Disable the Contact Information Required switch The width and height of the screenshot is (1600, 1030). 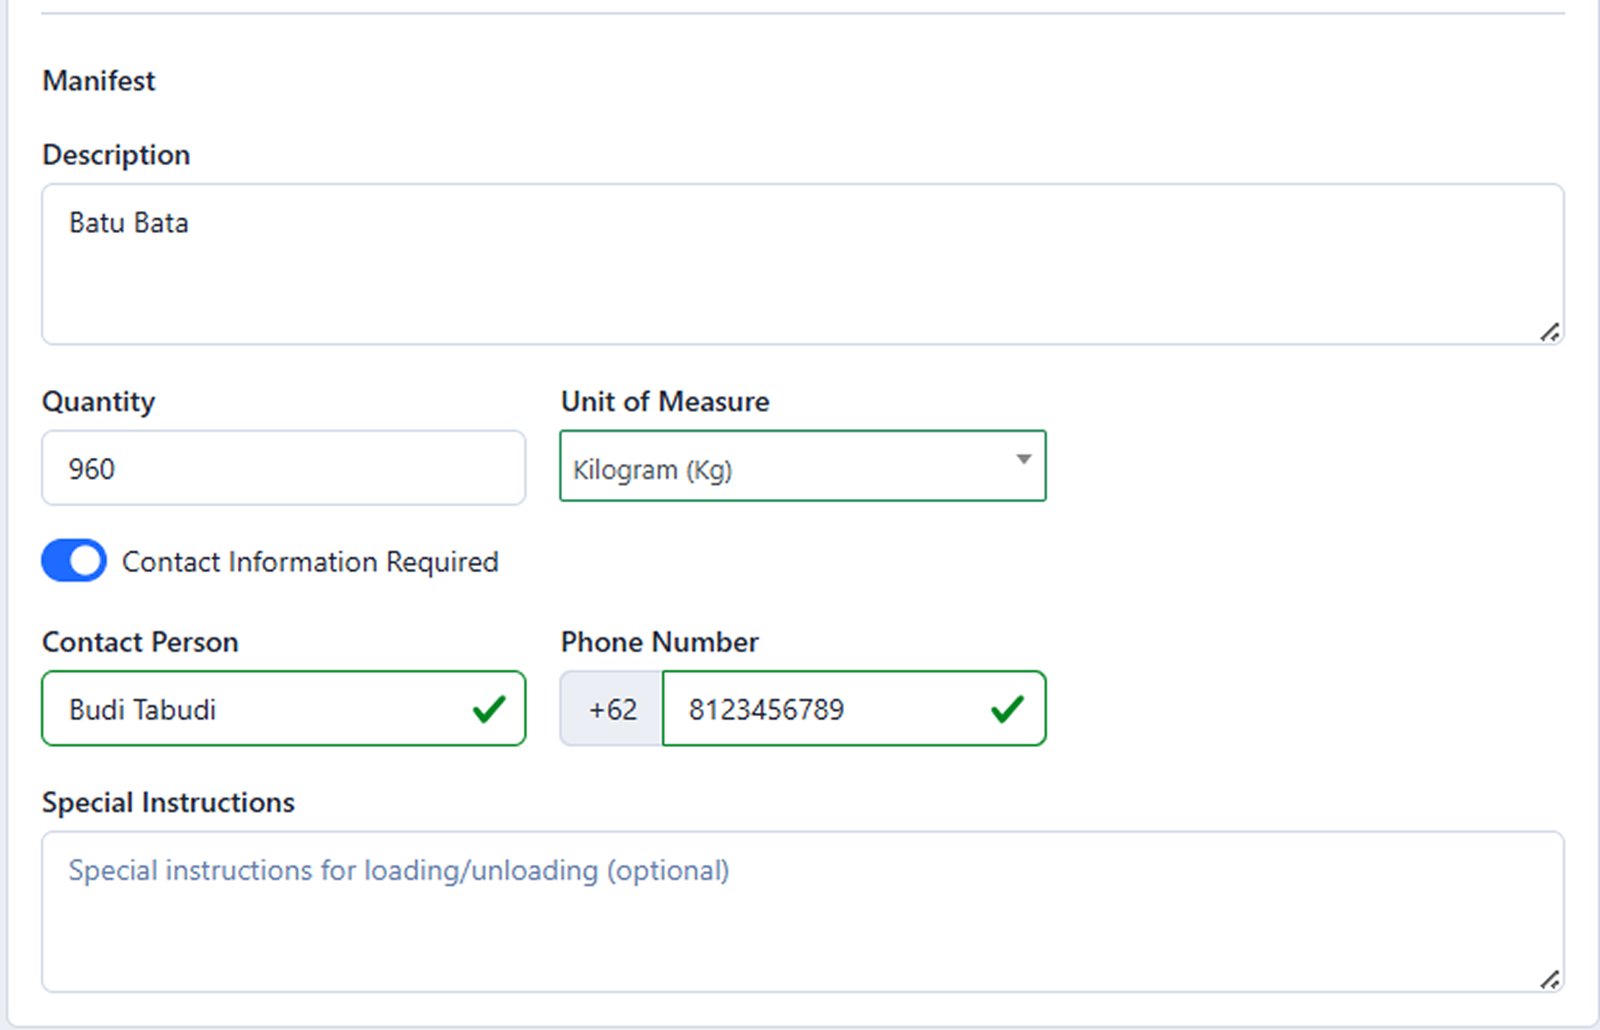point(74,561)
